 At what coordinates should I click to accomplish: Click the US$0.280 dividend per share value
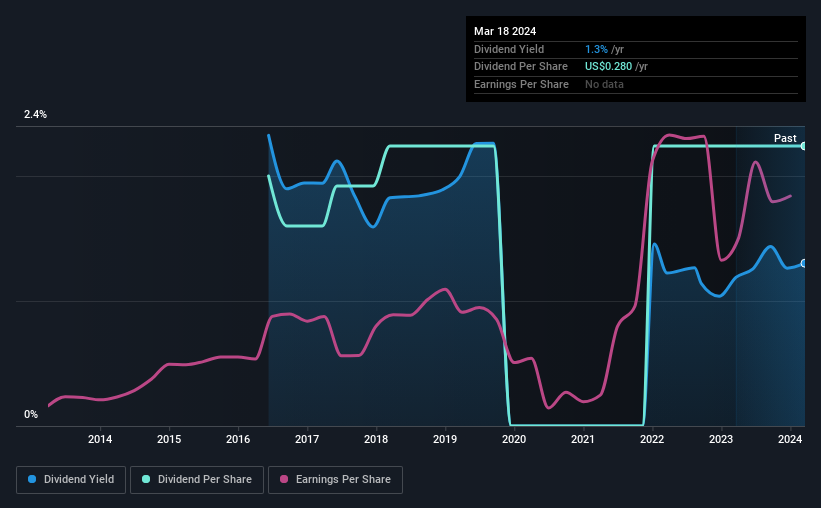pos(608,67)
